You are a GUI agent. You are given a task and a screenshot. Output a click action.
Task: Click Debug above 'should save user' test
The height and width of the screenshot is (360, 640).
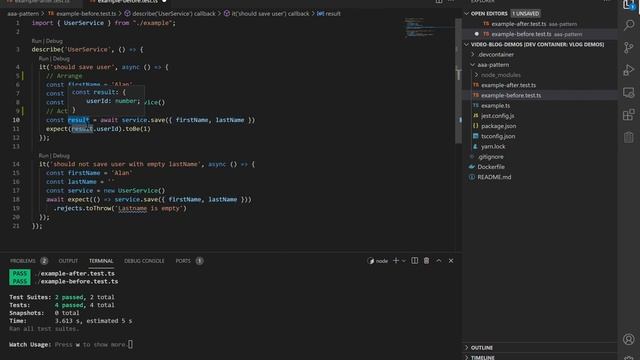click(61, 58)
